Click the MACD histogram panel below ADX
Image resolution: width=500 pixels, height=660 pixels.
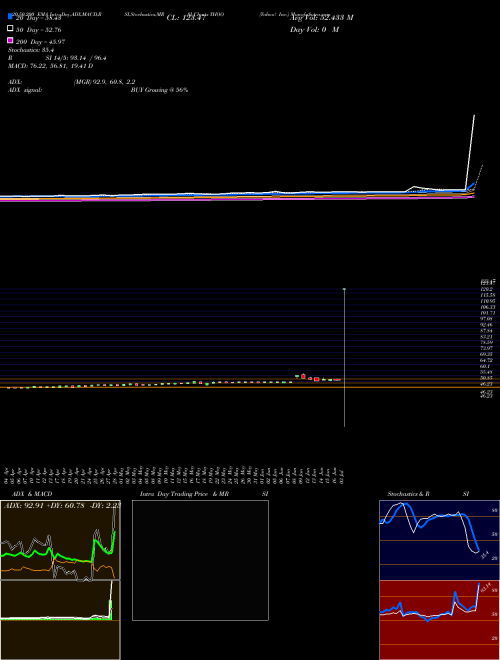(60, 620)
